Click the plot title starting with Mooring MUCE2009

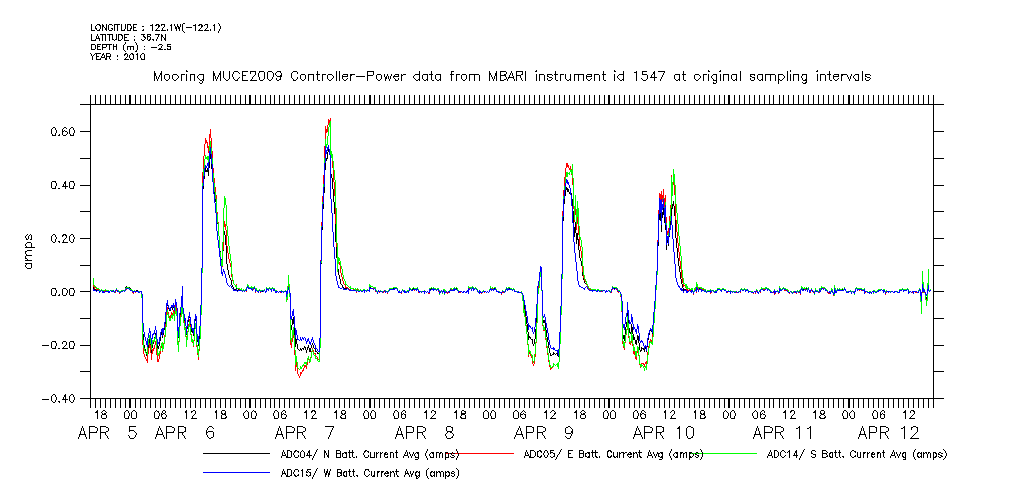coord(511,76)
